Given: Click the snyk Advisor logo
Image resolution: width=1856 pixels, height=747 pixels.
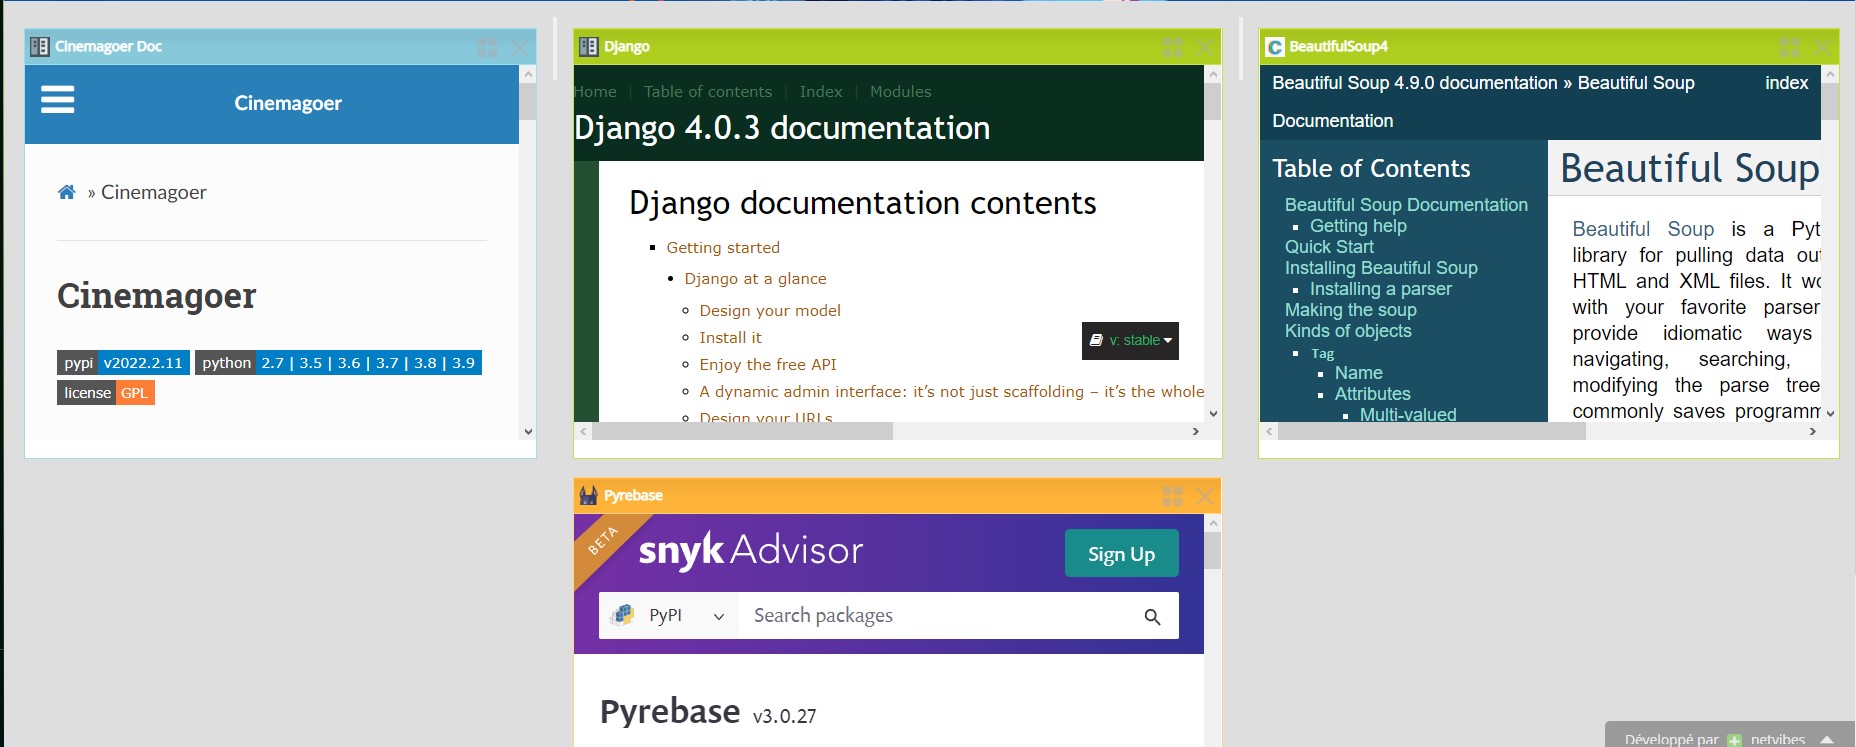Looking at the screenshot, I should [751, 550].
